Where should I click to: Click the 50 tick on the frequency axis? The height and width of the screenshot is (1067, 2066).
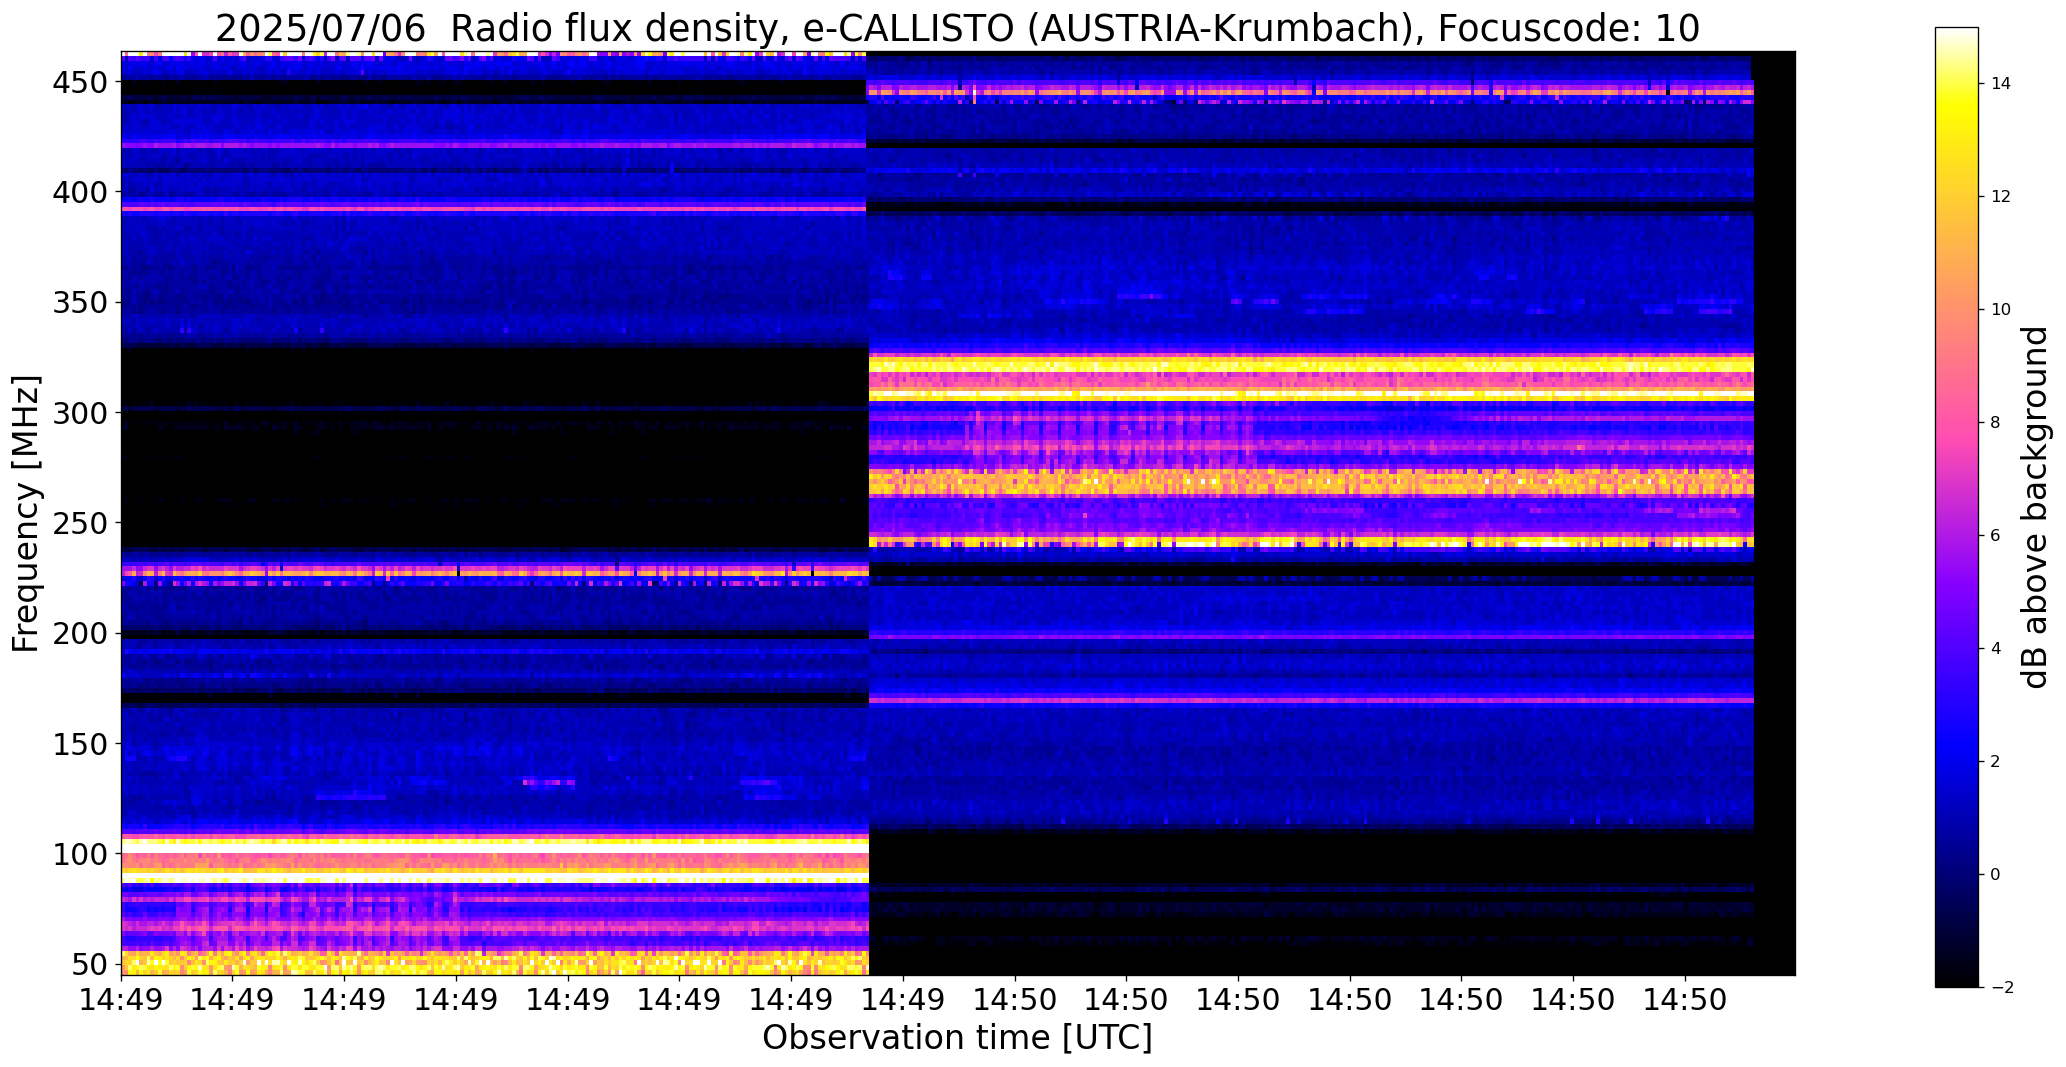(x=88, y=964)
